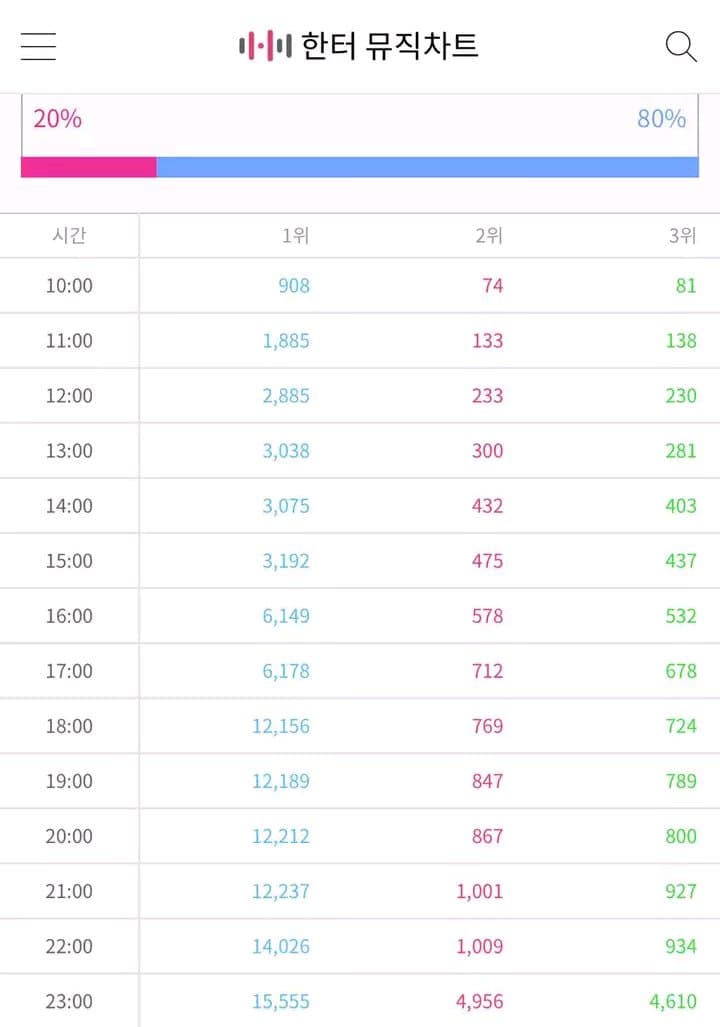Click the 4,610 third-place value
Screen dimensions: 720x1027
coord(673,1001)
